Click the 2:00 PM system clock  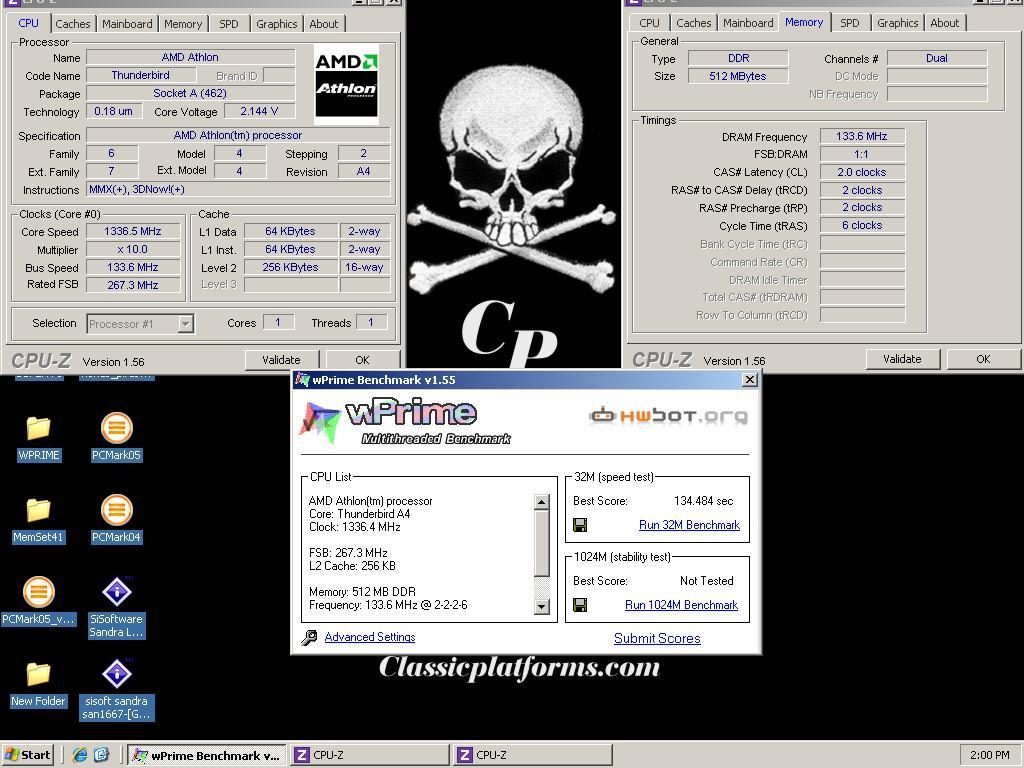coord(989,755)
